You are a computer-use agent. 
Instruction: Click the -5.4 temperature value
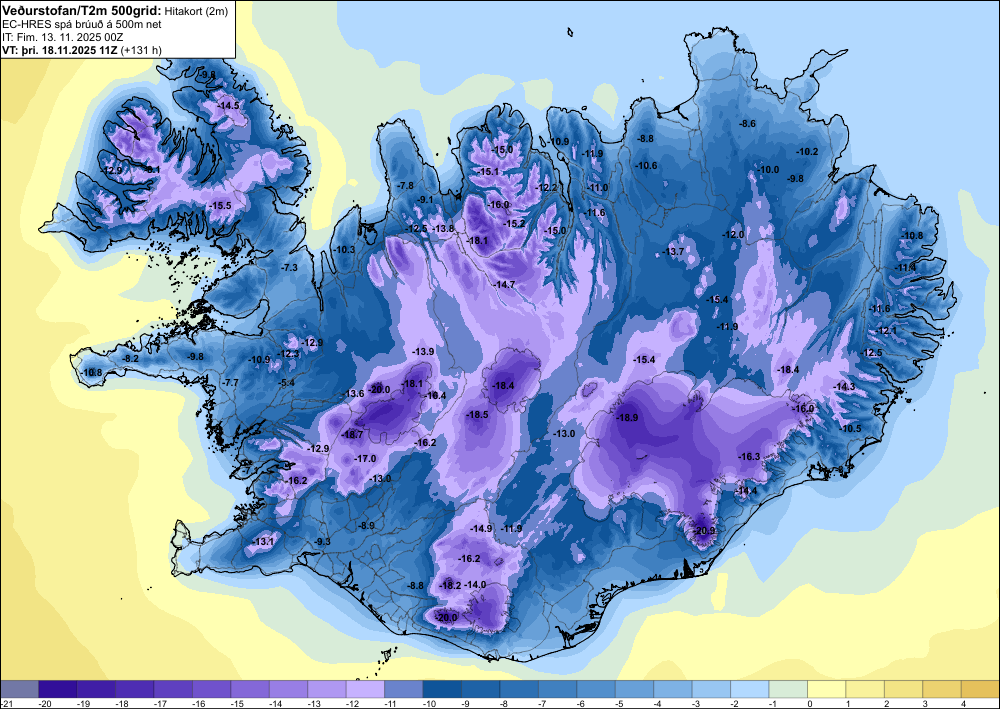pos(288,383)
